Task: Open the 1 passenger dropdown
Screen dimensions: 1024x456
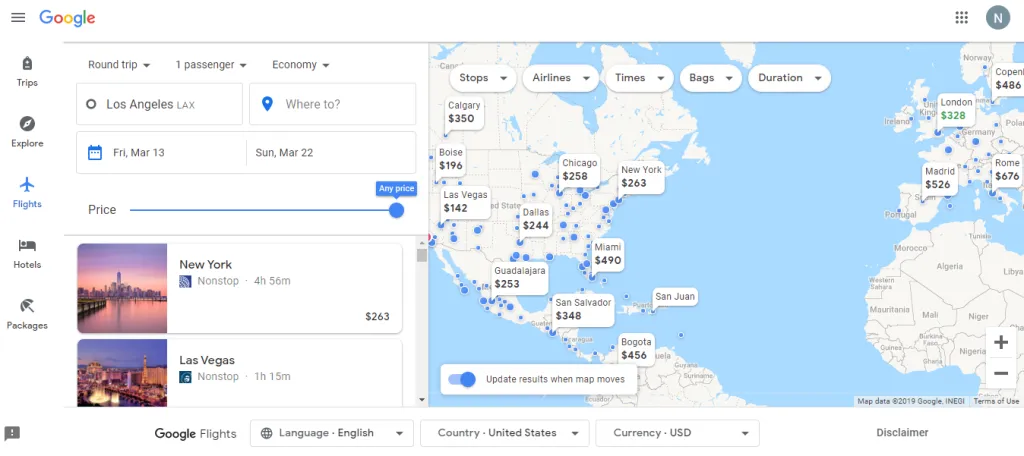Action: point(210,65)
